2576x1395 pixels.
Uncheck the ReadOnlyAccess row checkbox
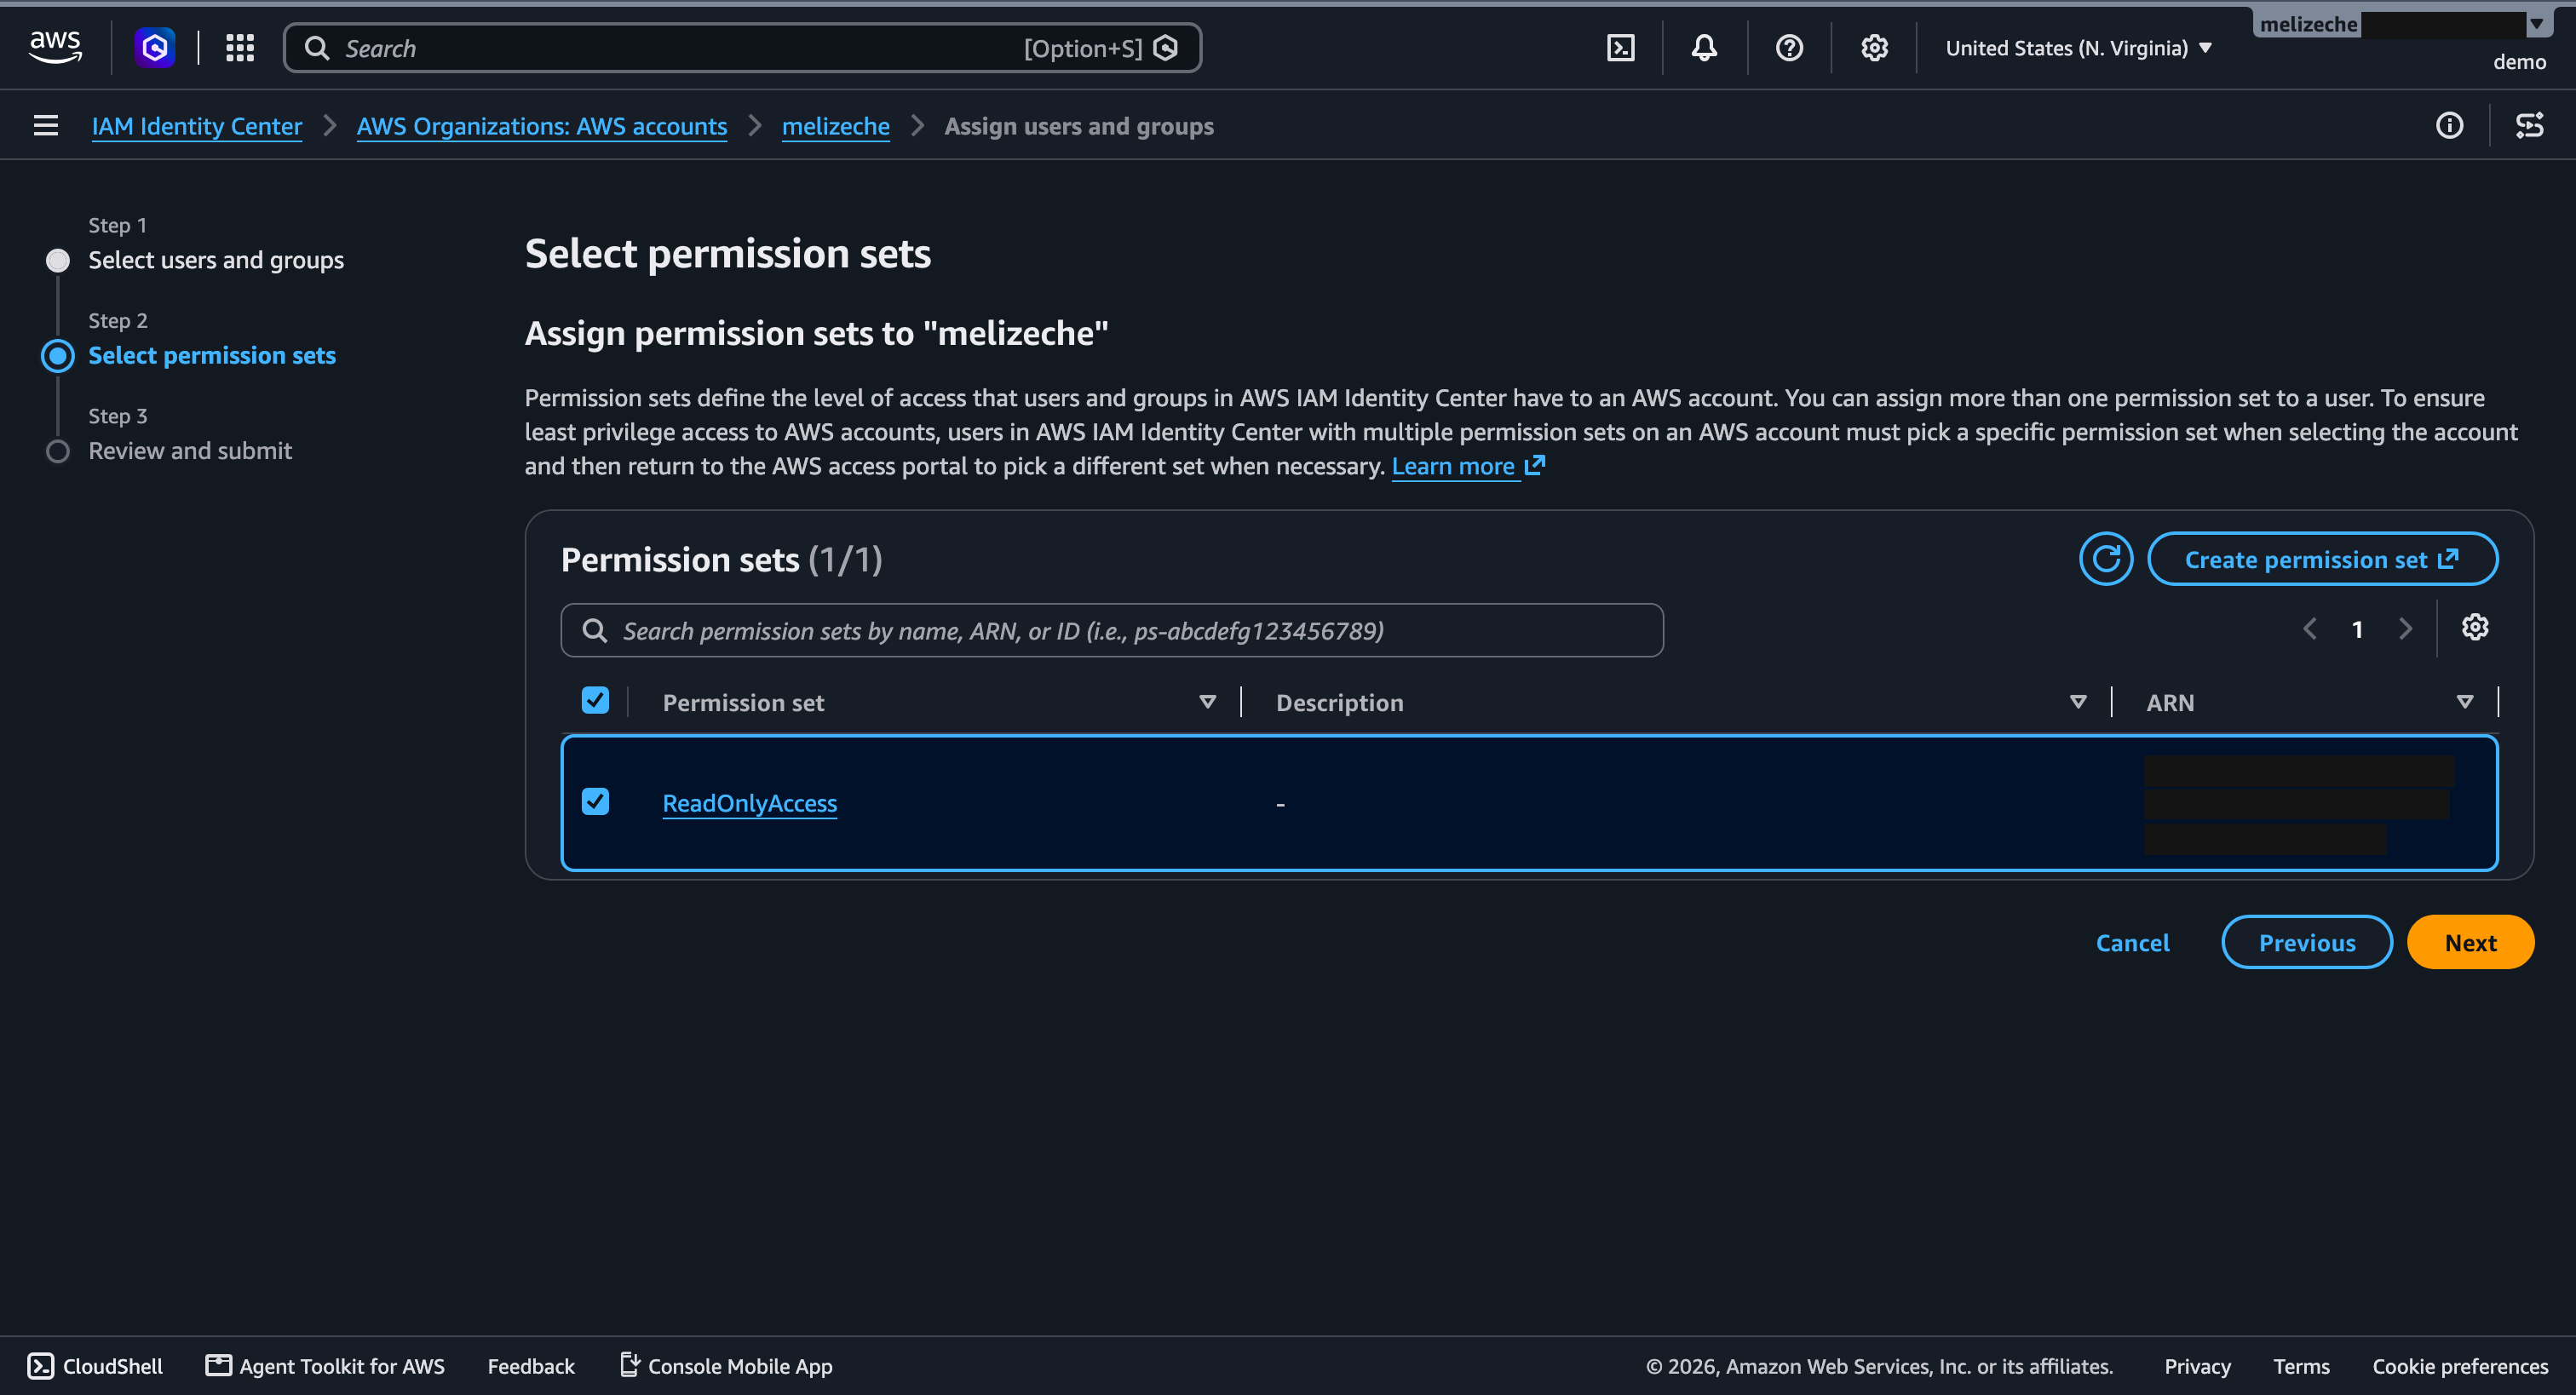595,802
